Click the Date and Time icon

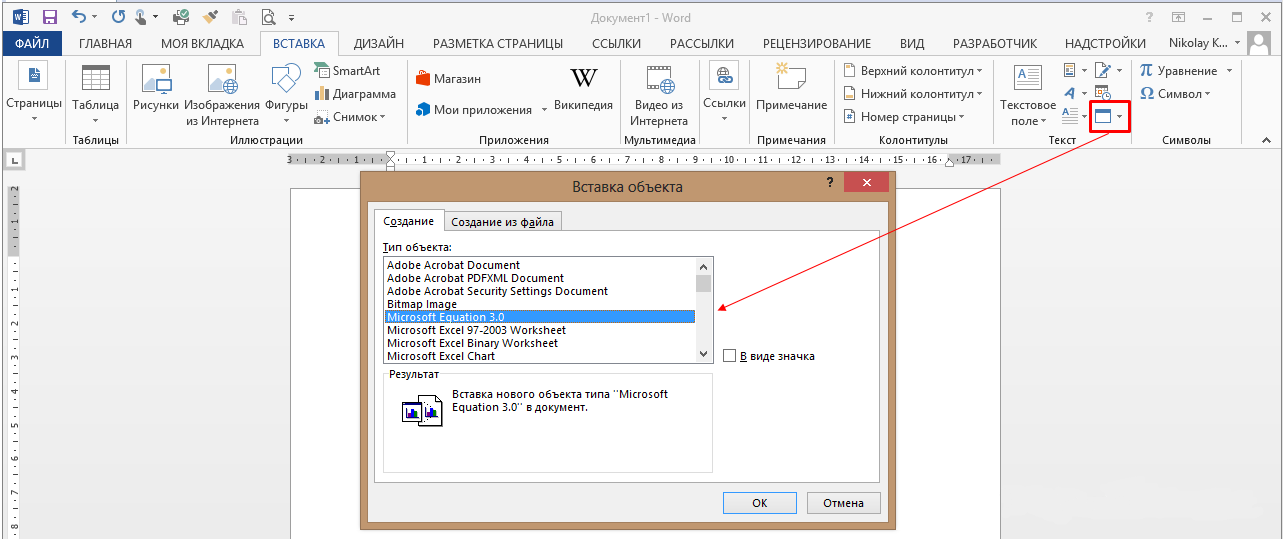[x=1103, y=93]
